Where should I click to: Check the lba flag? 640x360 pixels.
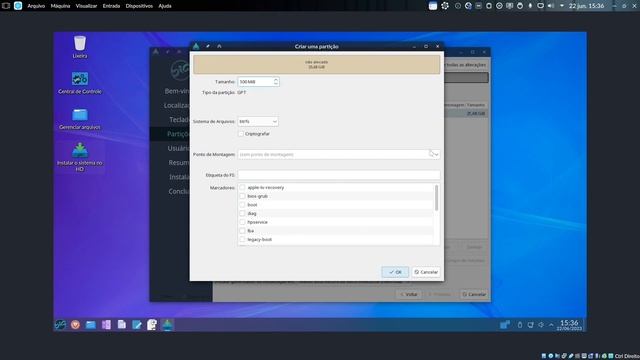(242, 231)
